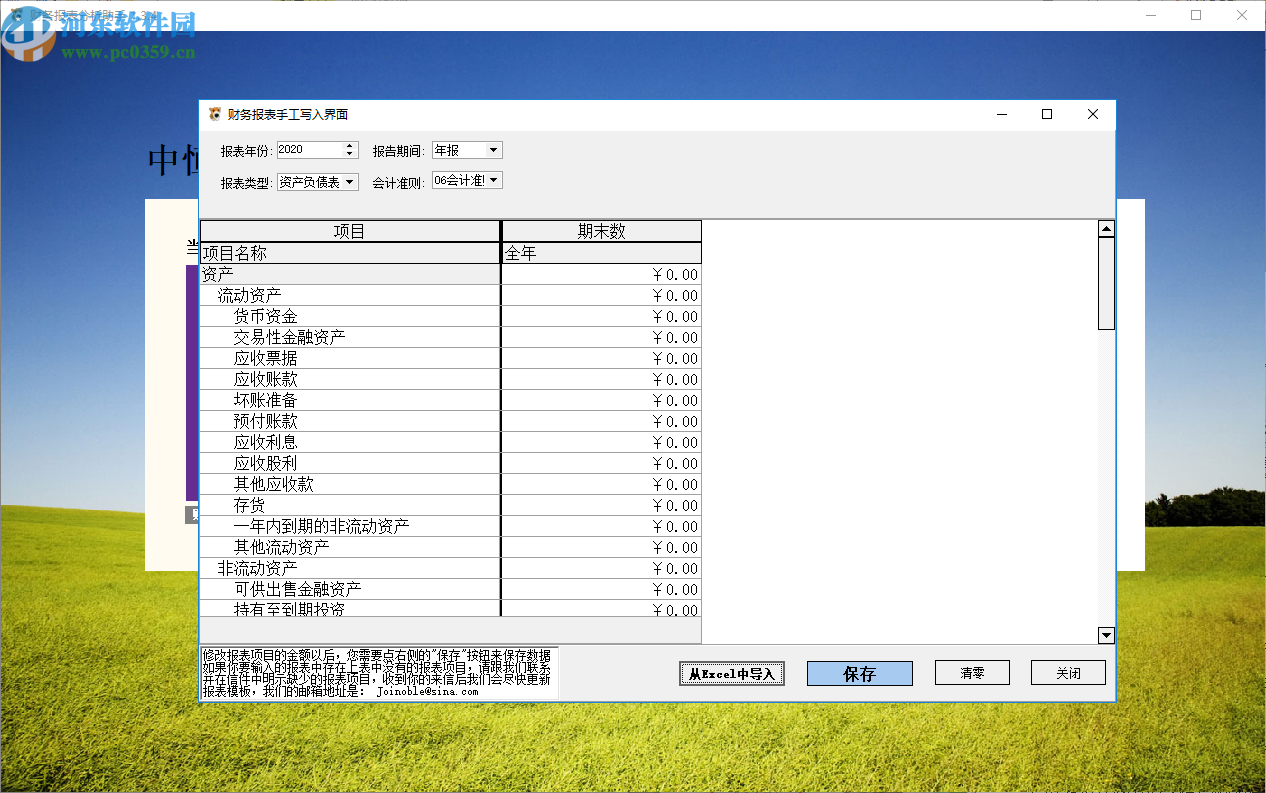Image resolution: width=1266 pixels, height=793 pixels.
Task: Click the 关闭 button
Action: tap(1067, 672)
